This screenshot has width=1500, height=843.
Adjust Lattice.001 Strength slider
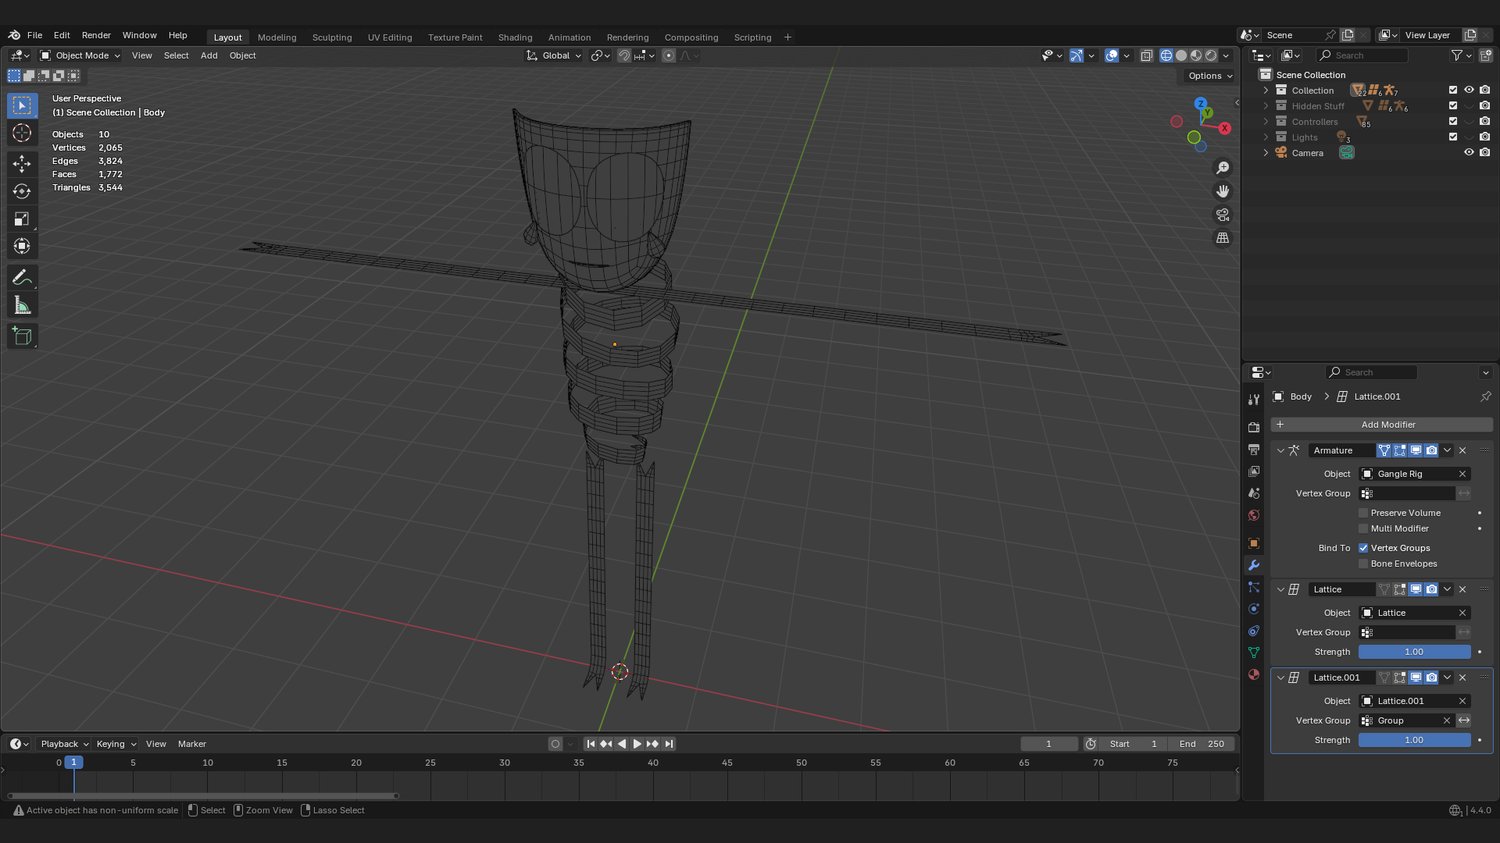(1414, 741)
